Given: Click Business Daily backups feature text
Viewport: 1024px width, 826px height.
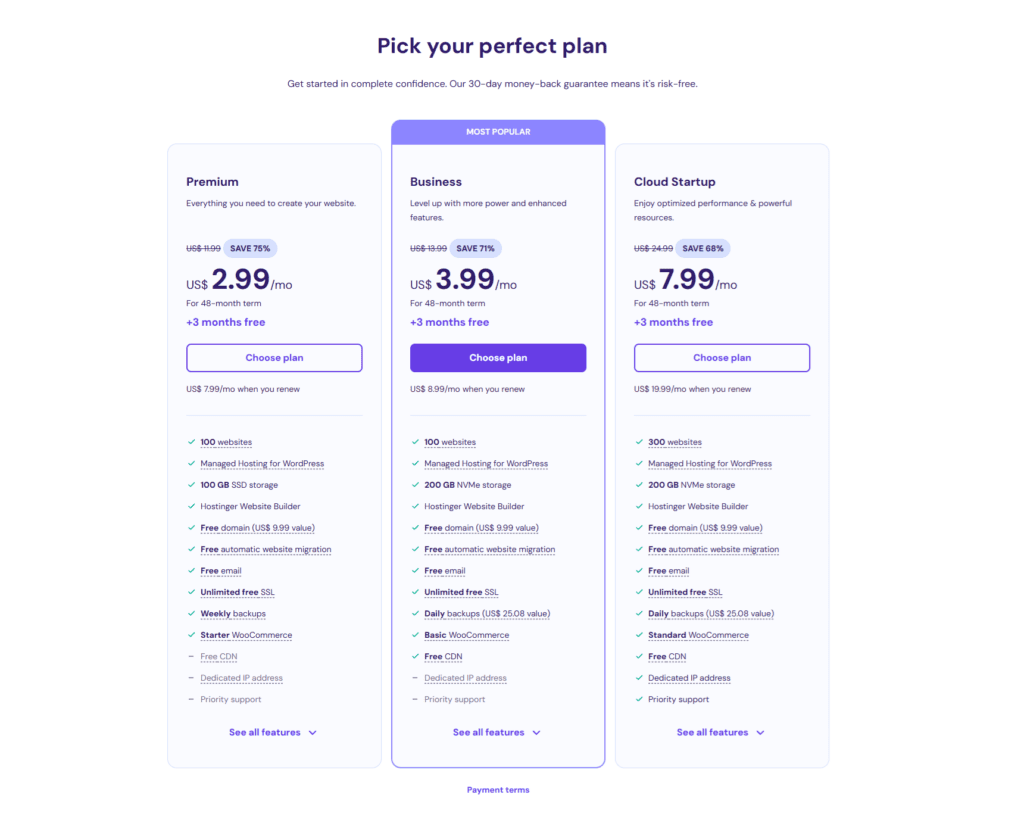Looking at the screenshot, I should pos(487,614).
